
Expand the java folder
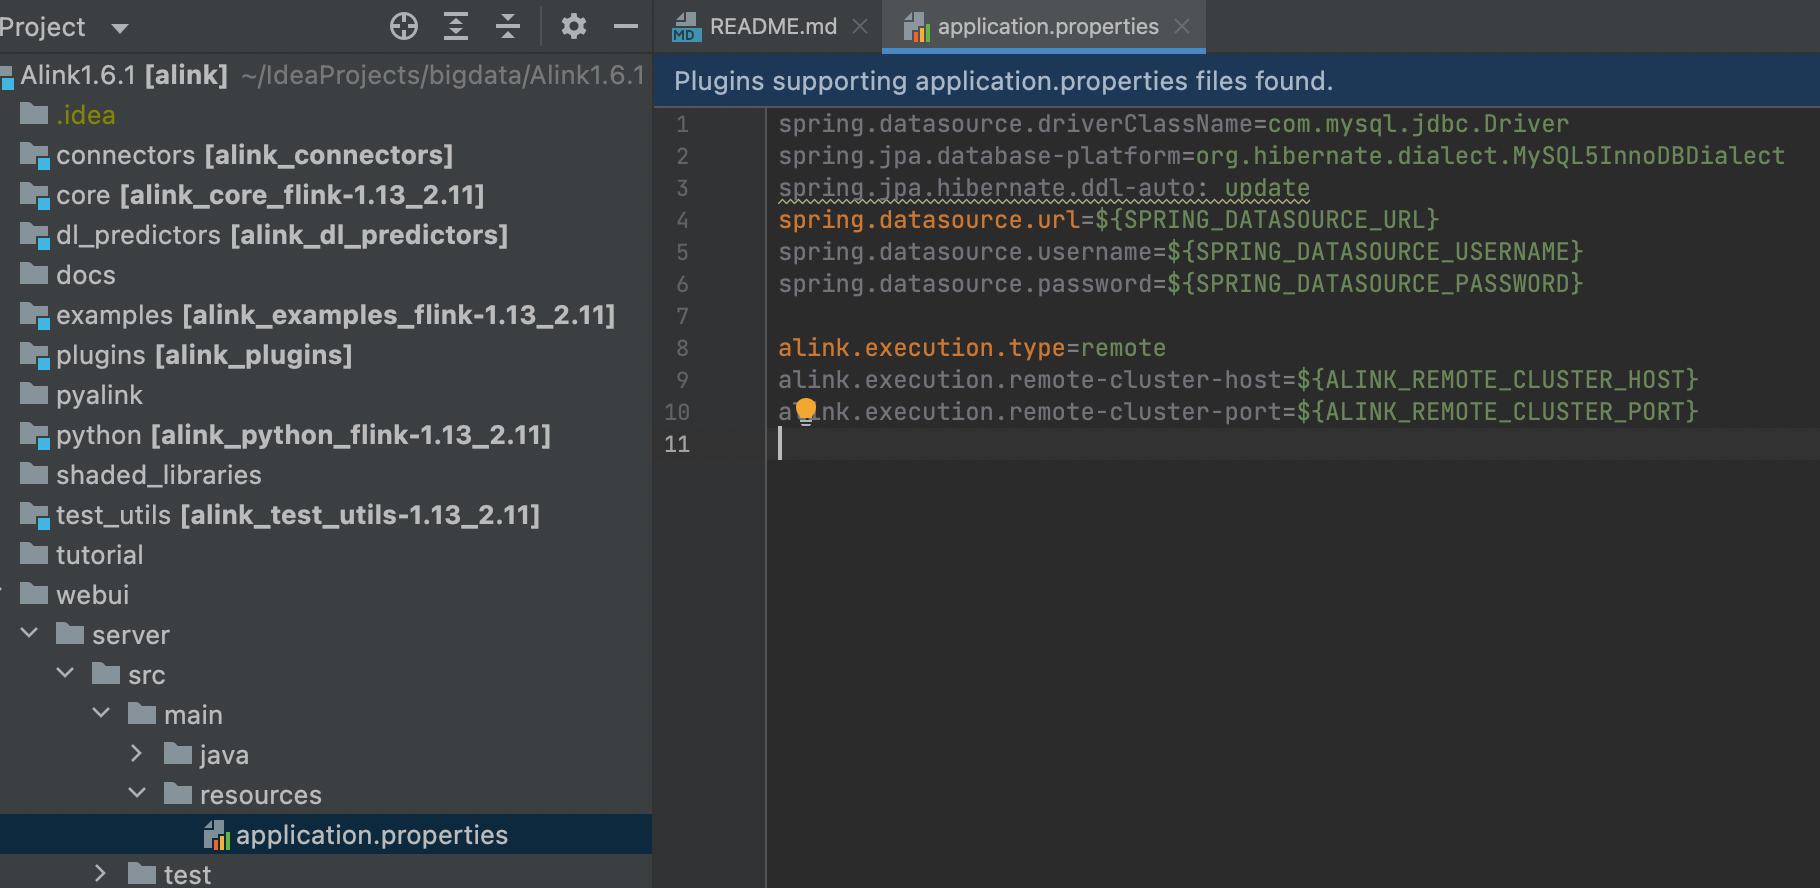137,753
